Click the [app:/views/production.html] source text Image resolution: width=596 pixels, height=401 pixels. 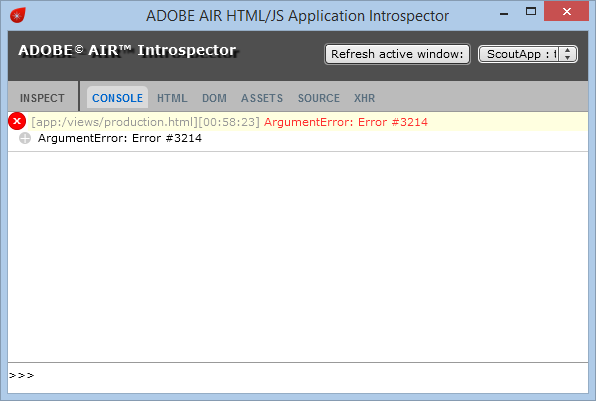pos(114,122)
